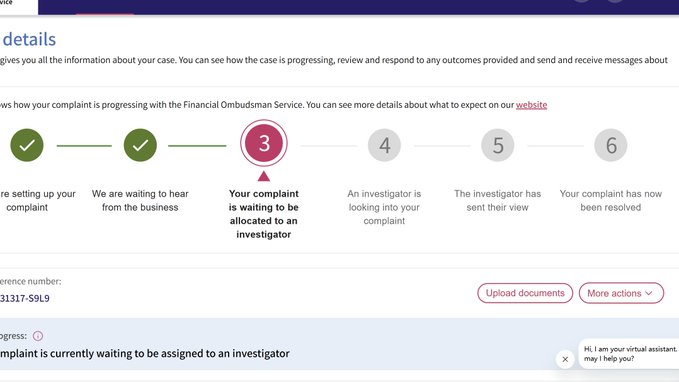
Task: Click 'The investigator has sent their view' label
Action: pyautogui.click(x=498, y=201)
